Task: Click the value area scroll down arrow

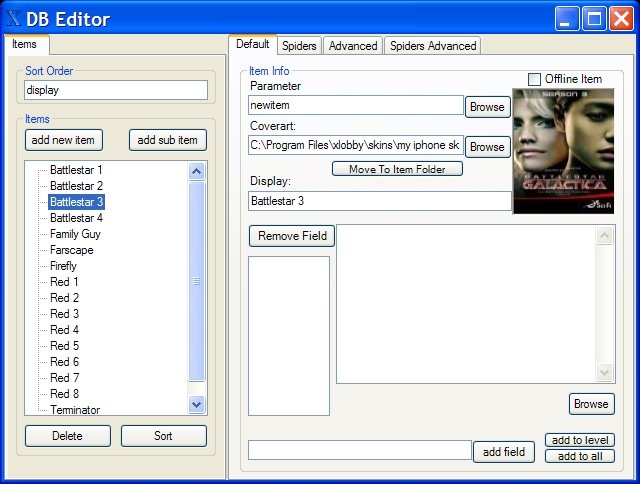Action: pos(604,372)
